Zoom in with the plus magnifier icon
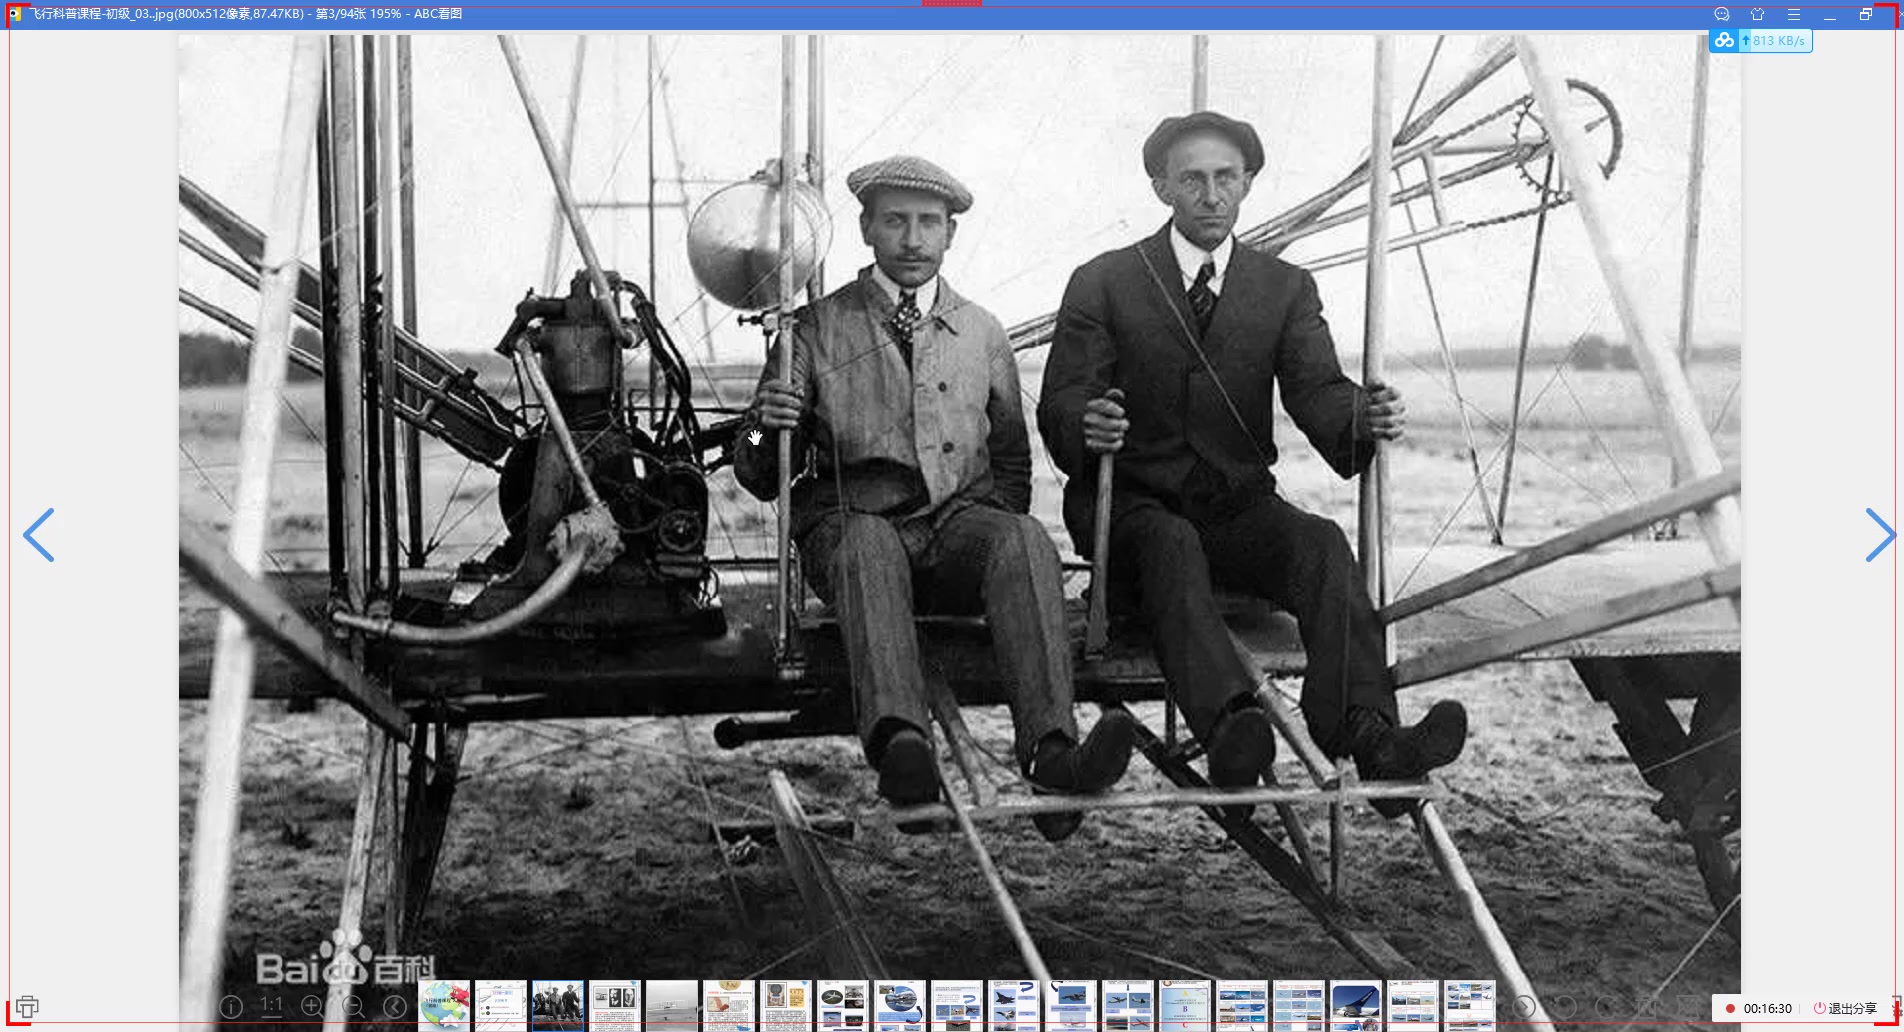The image size is (1904, 1032). [x=312, y=1006]
